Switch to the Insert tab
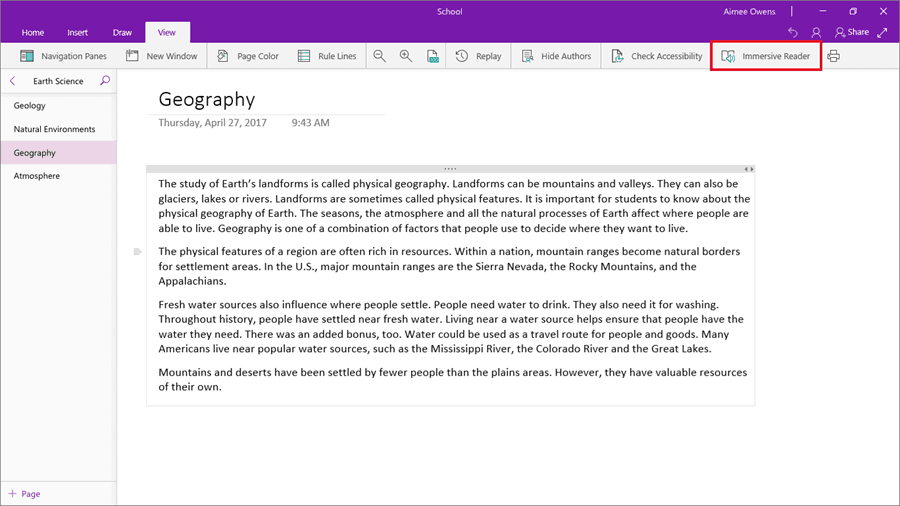This screenshot has height=506, width=900. (x=77, y=33)
